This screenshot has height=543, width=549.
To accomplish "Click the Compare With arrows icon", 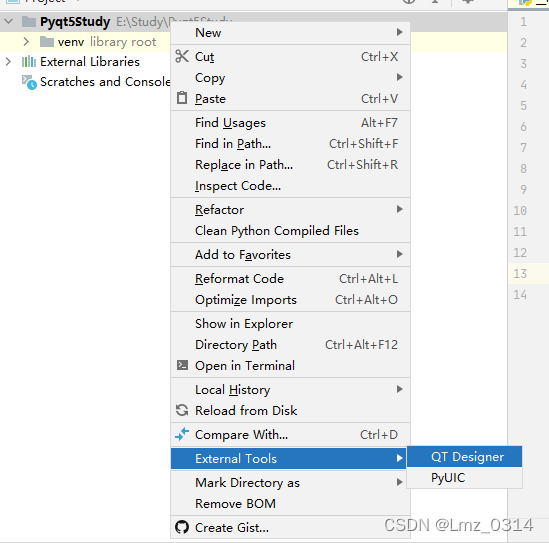I will [182, 434].
